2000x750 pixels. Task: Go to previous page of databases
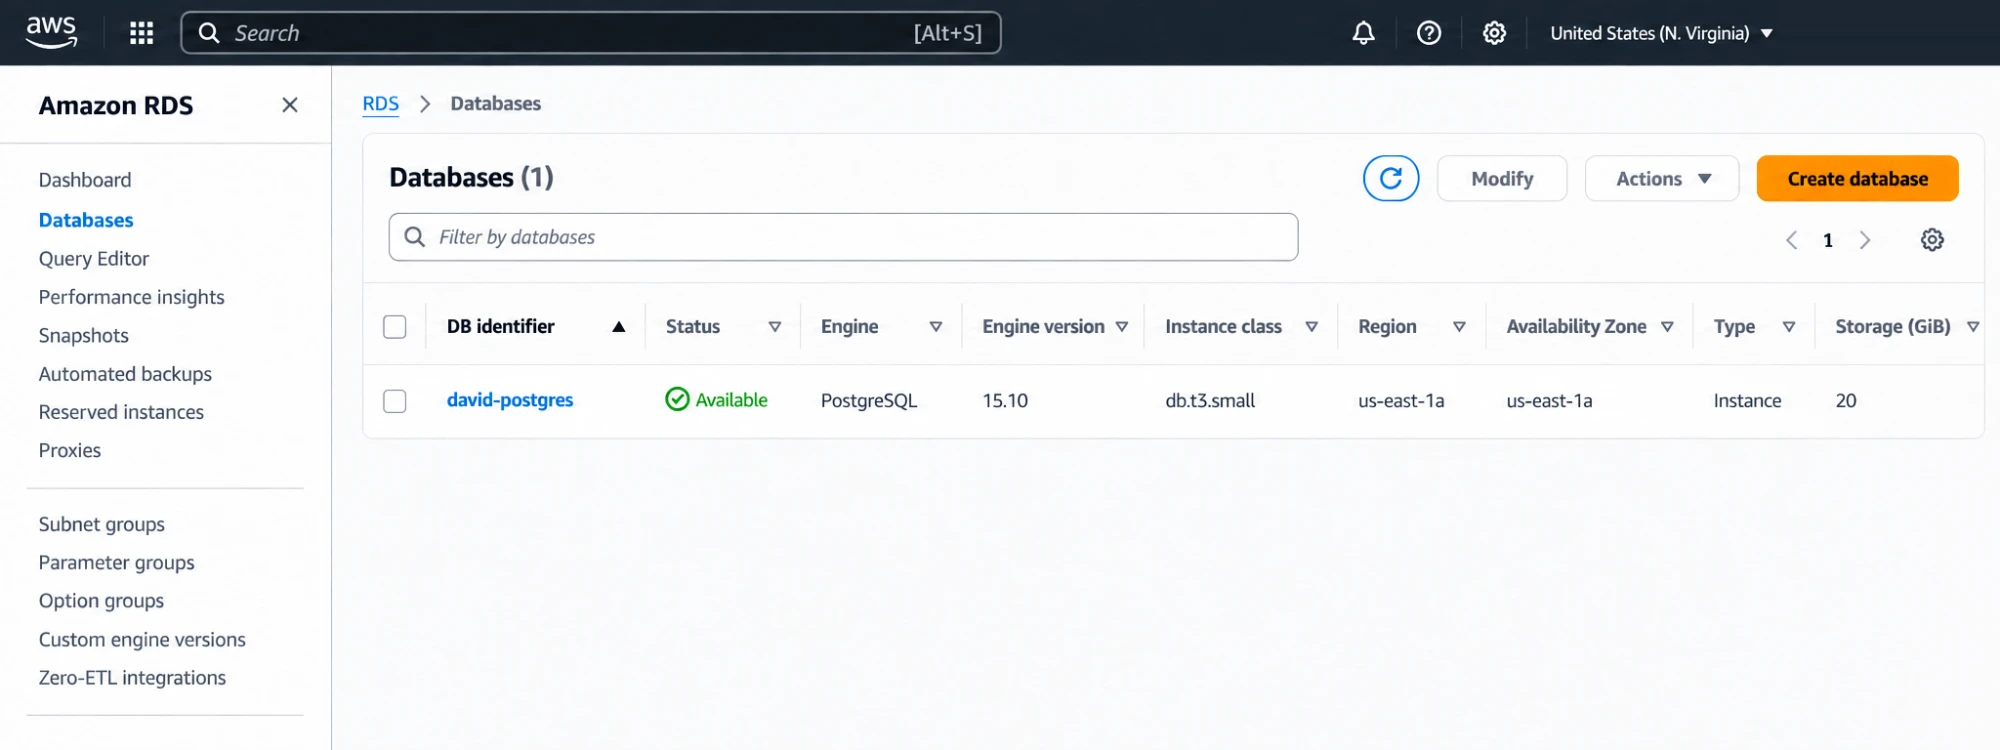point(1791,240)
